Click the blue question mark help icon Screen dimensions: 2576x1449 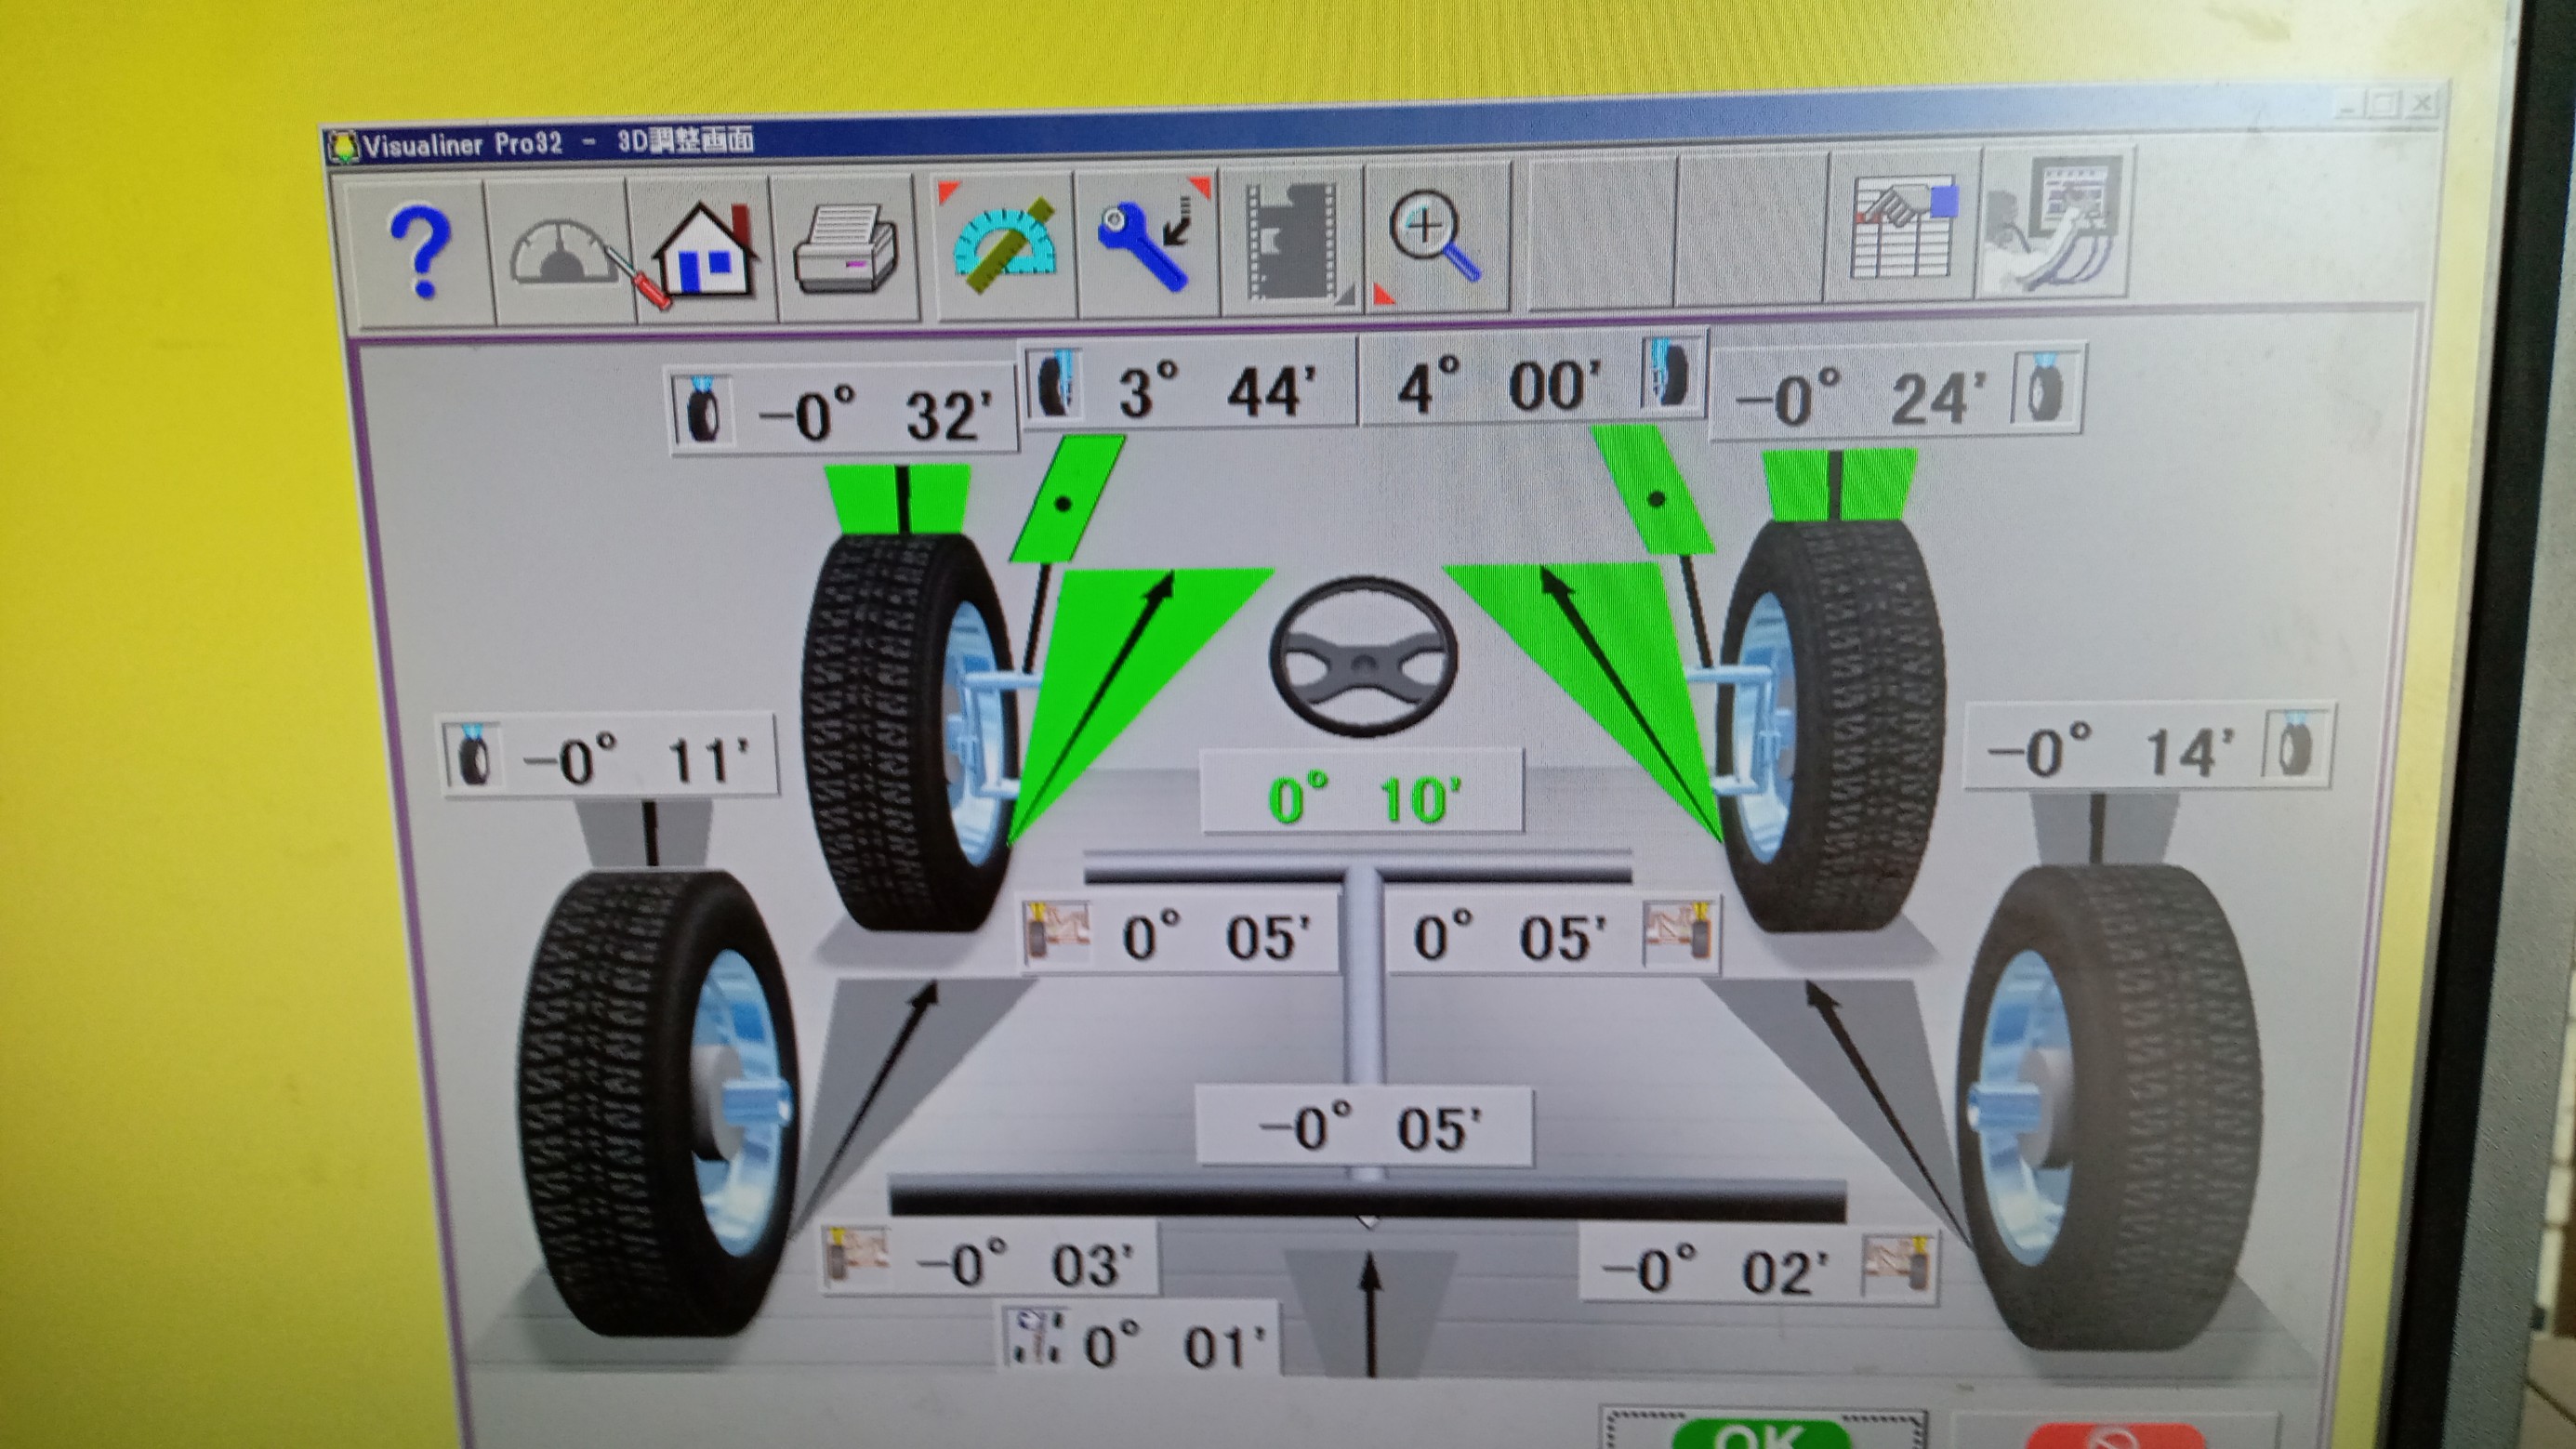tap(418, 250)
